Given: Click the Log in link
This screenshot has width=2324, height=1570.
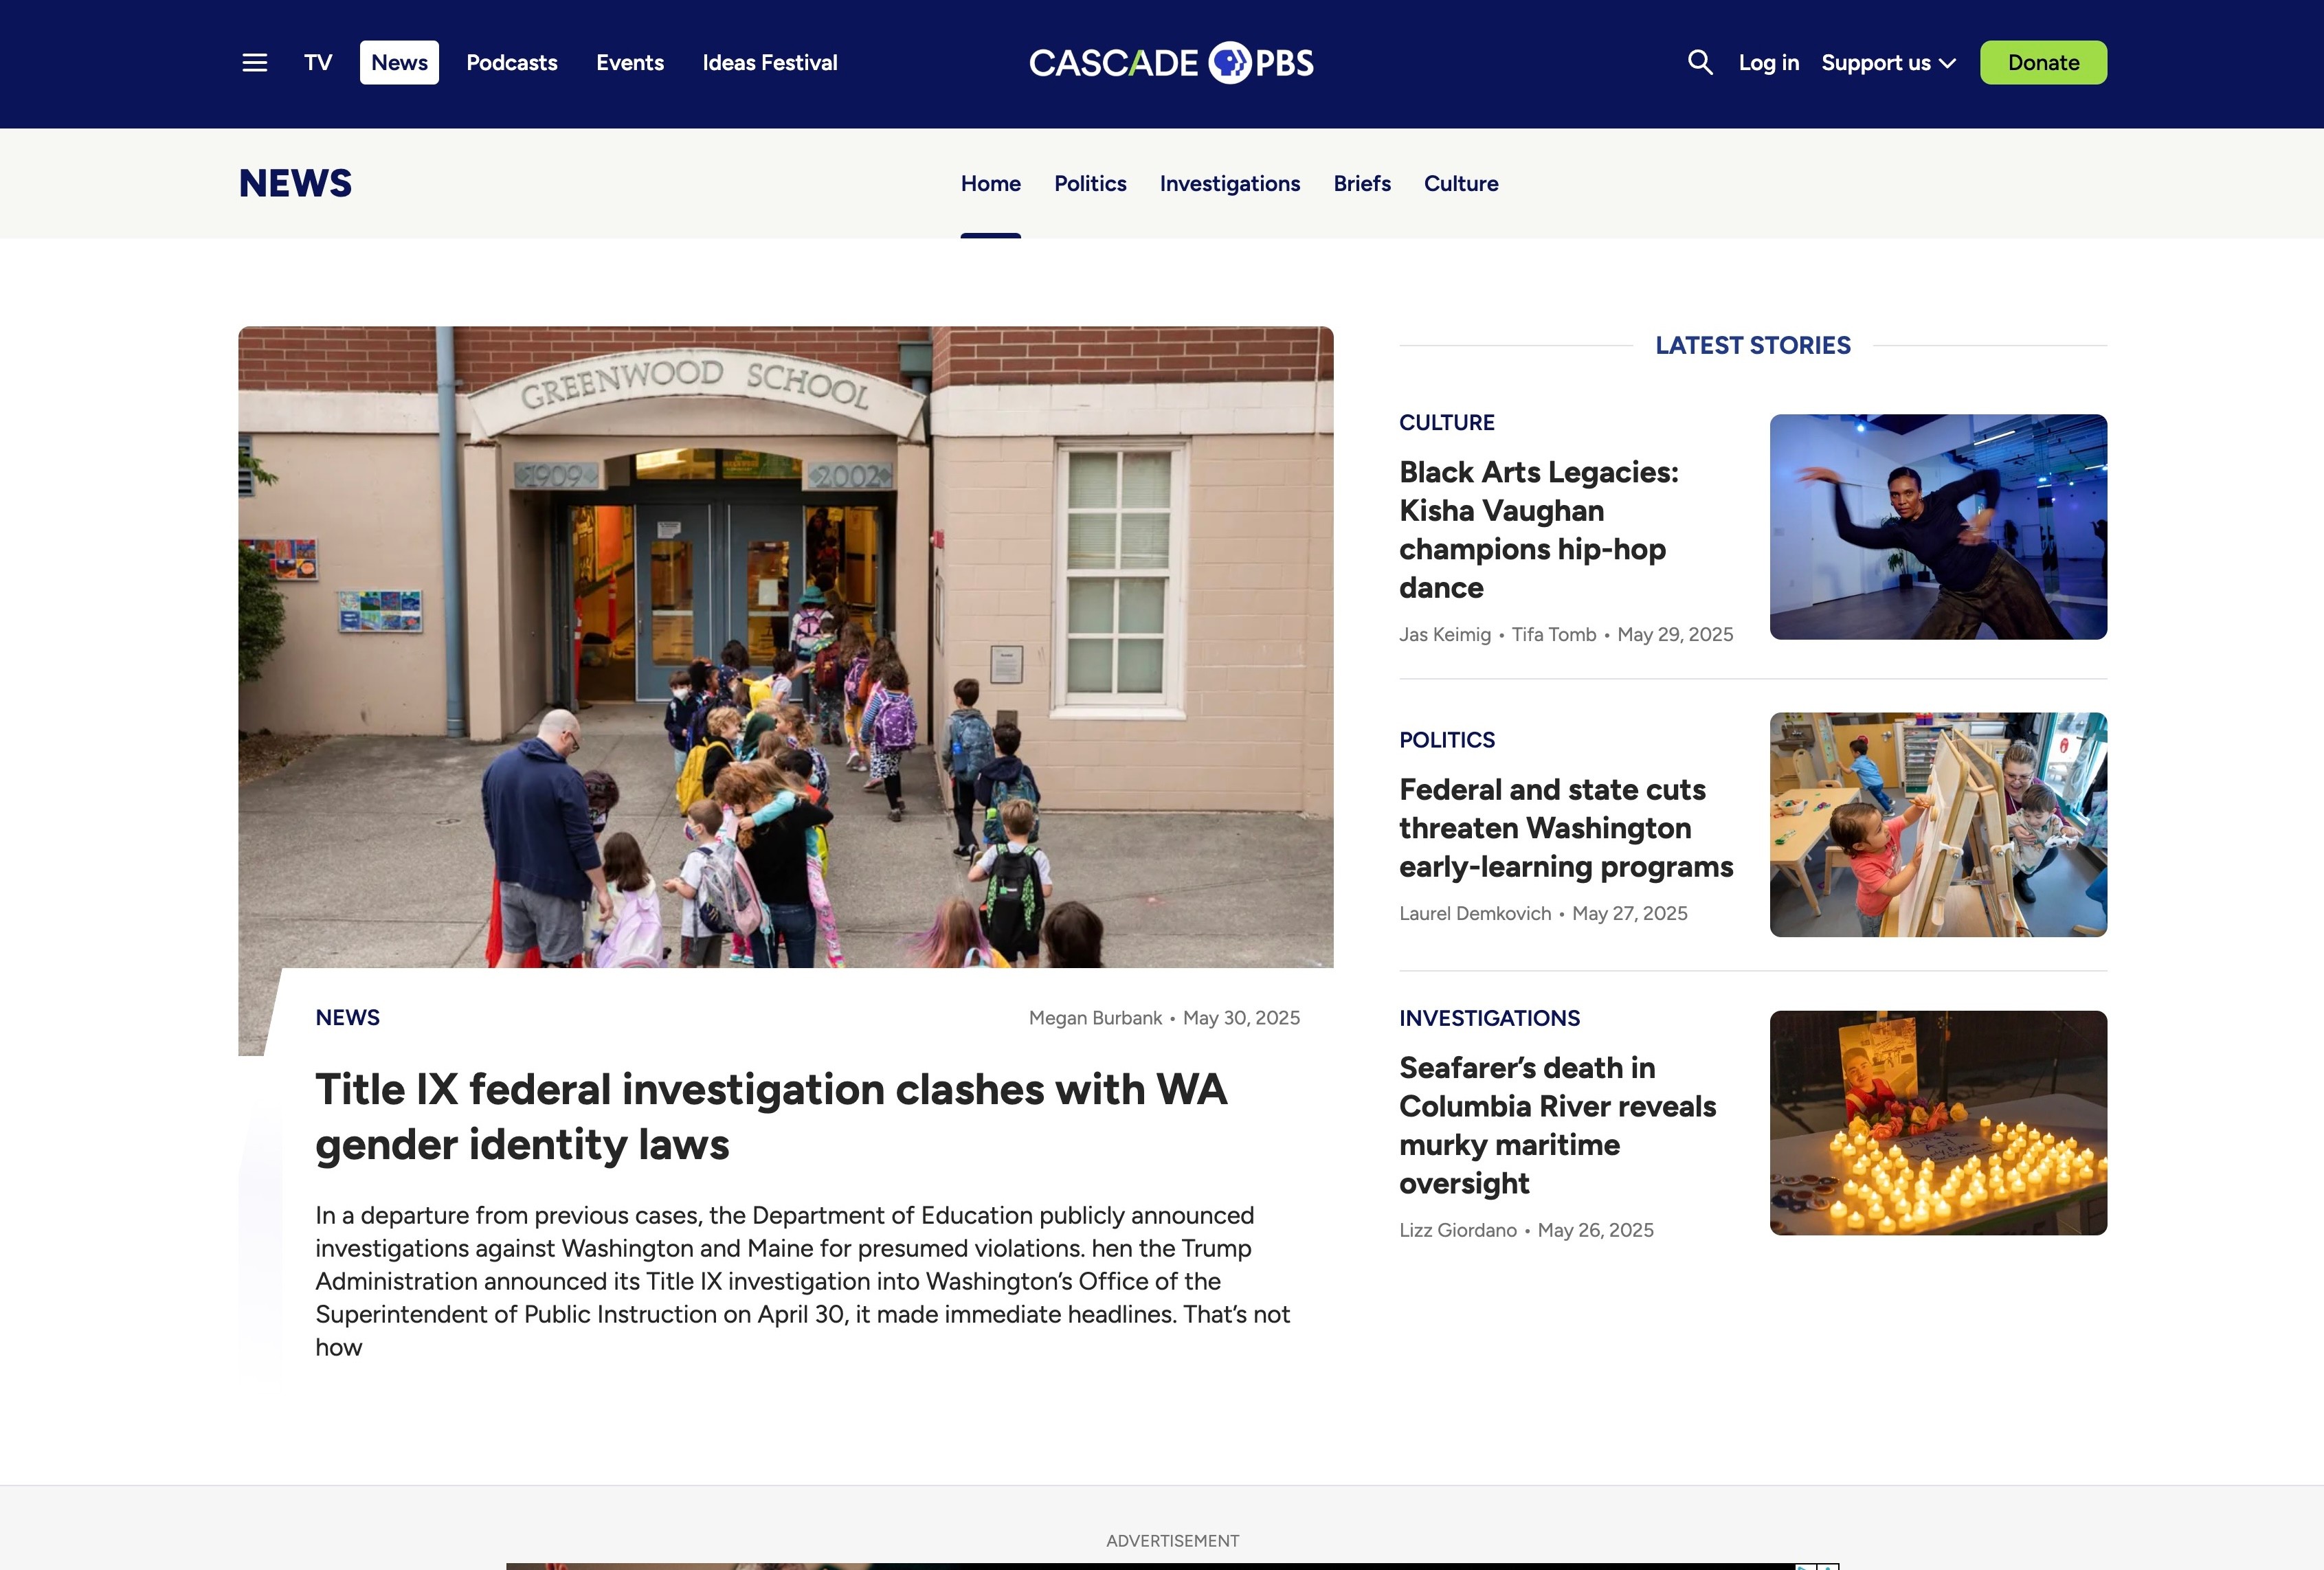Looking at the screenshot, I should (x=1768, y=63).
